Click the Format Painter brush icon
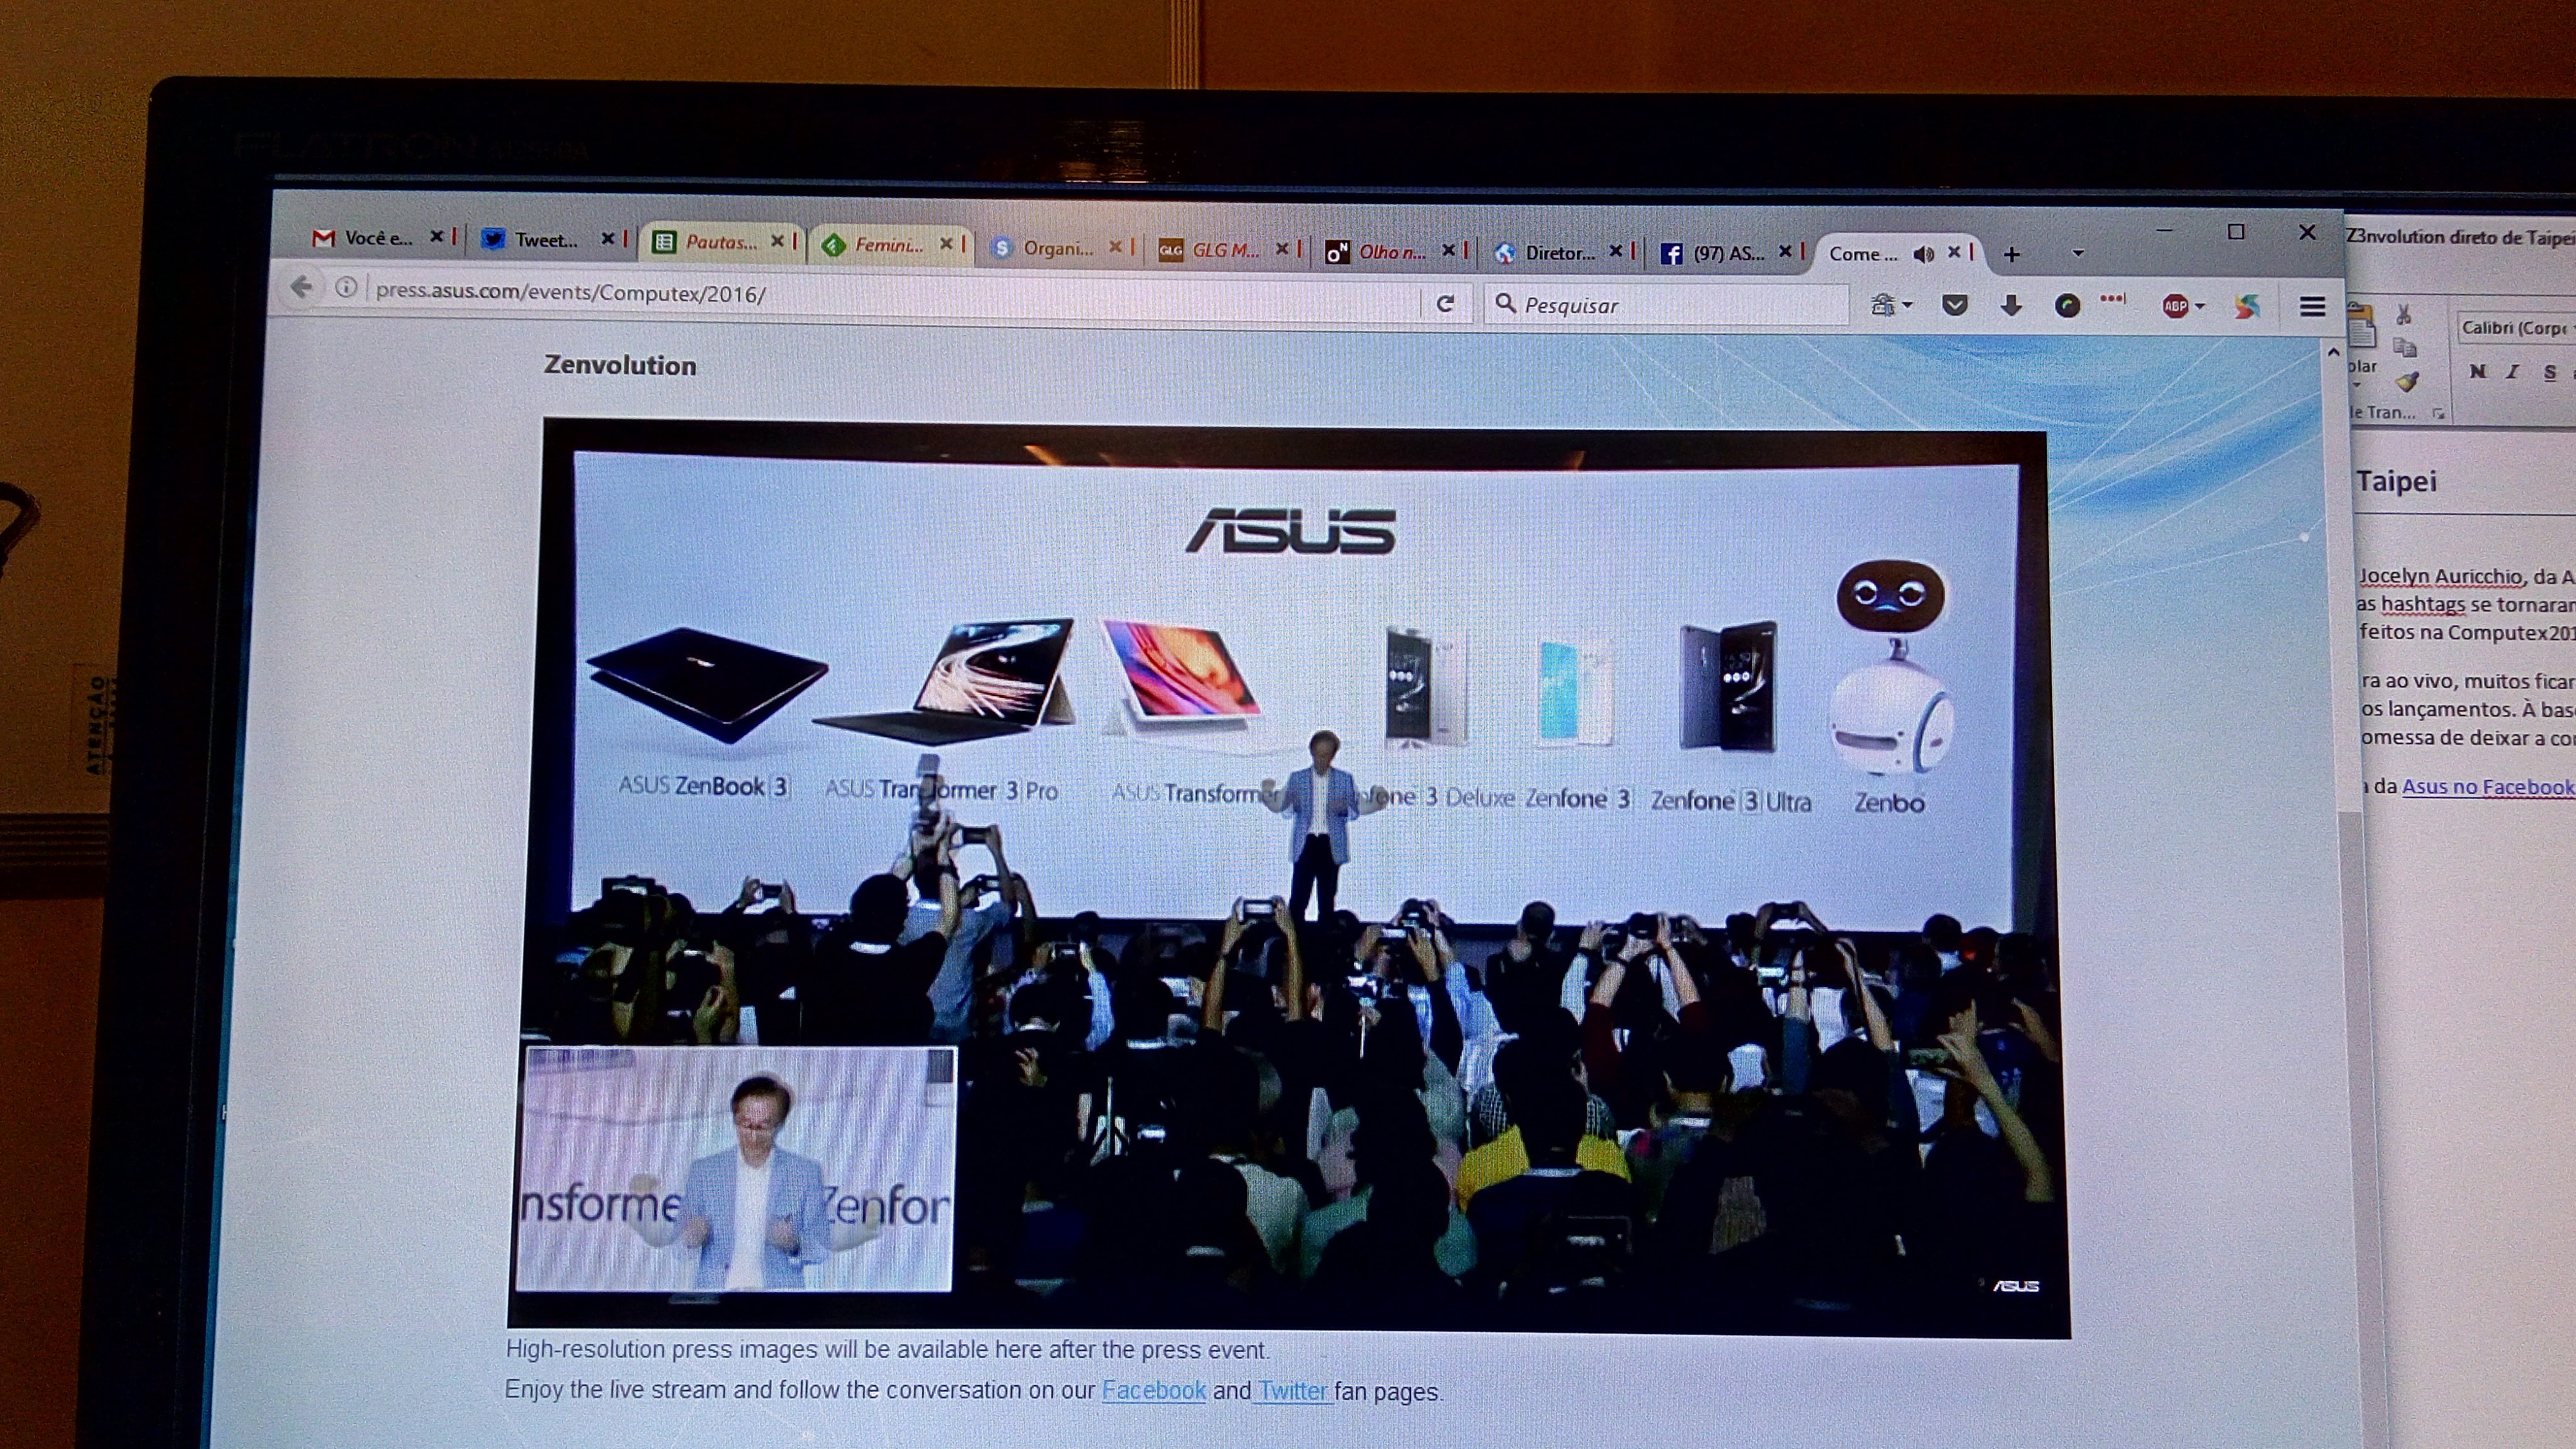The image size is (2576, 1449). (x=2408, y=382)
